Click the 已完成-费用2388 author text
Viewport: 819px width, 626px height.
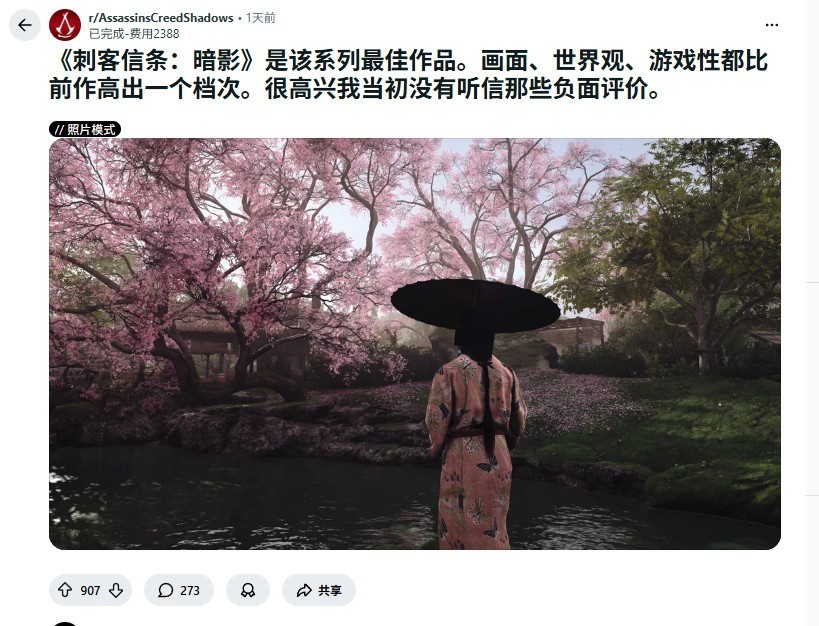point(134,33)
